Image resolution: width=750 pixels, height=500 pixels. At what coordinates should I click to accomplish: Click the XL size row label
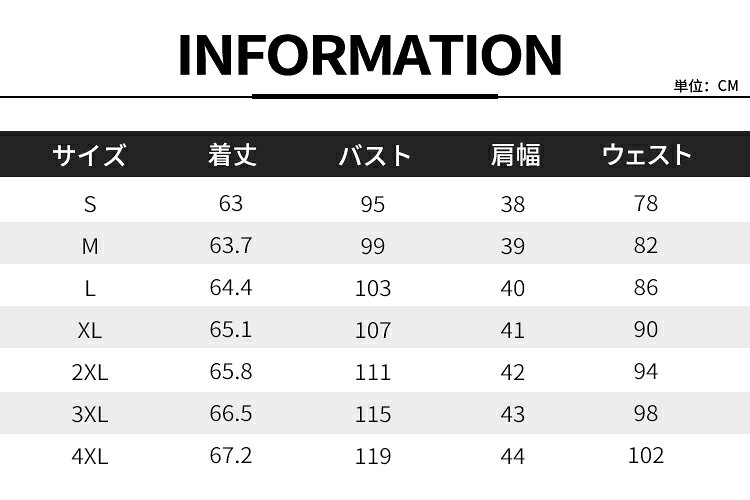(x=90, y=330)
